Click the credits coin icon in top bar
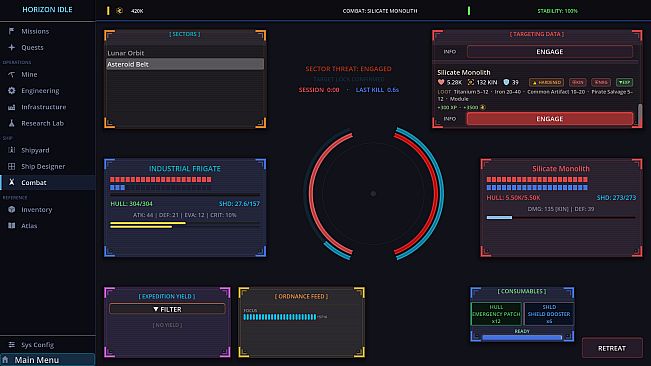 (x=120, y=11)
